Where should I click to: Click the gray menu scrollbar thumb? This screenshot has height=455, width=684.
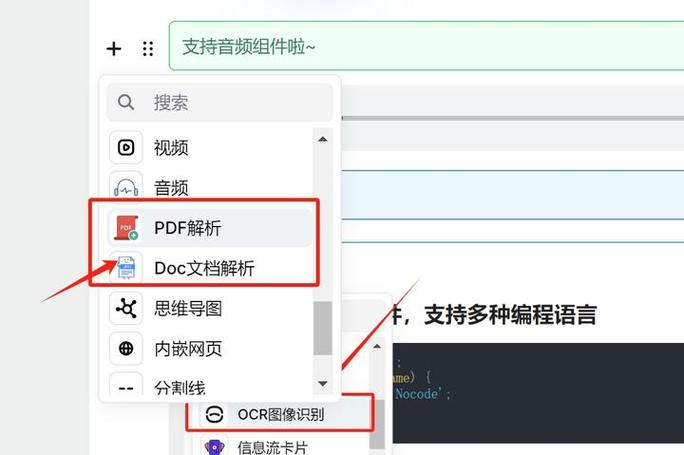click(323, 328)
